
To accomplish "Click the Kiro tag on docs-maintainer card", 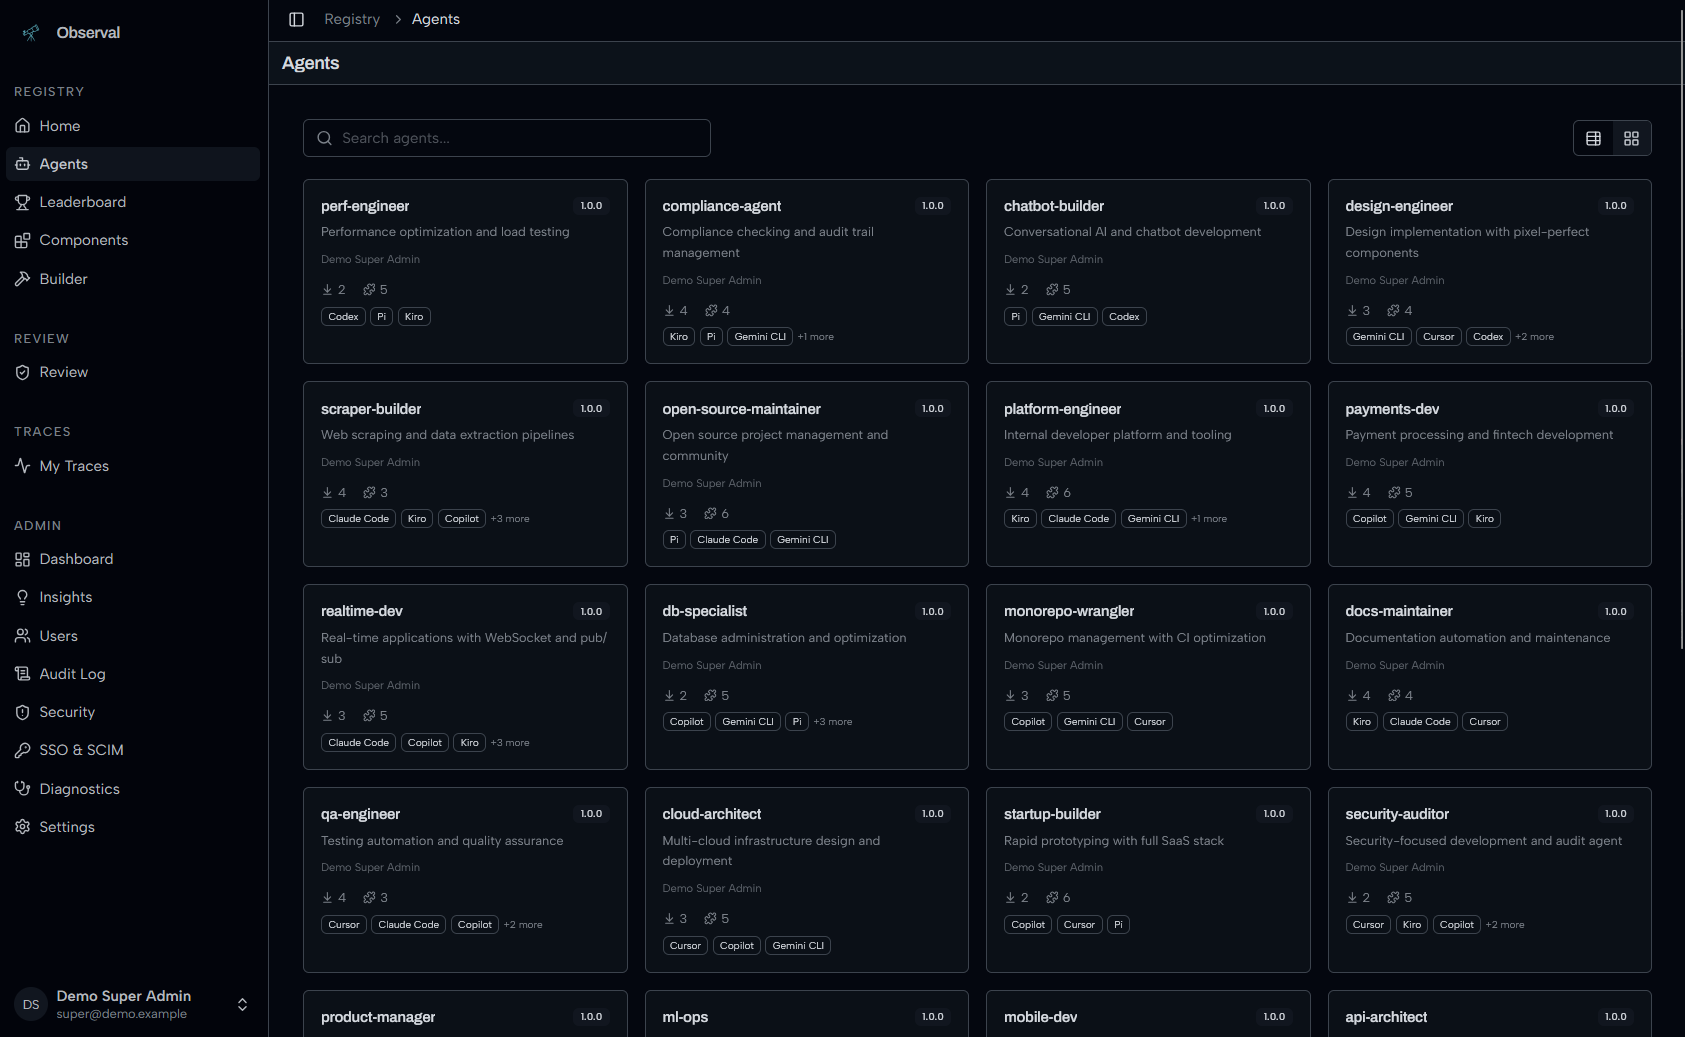I will [x=1362, y=722].
